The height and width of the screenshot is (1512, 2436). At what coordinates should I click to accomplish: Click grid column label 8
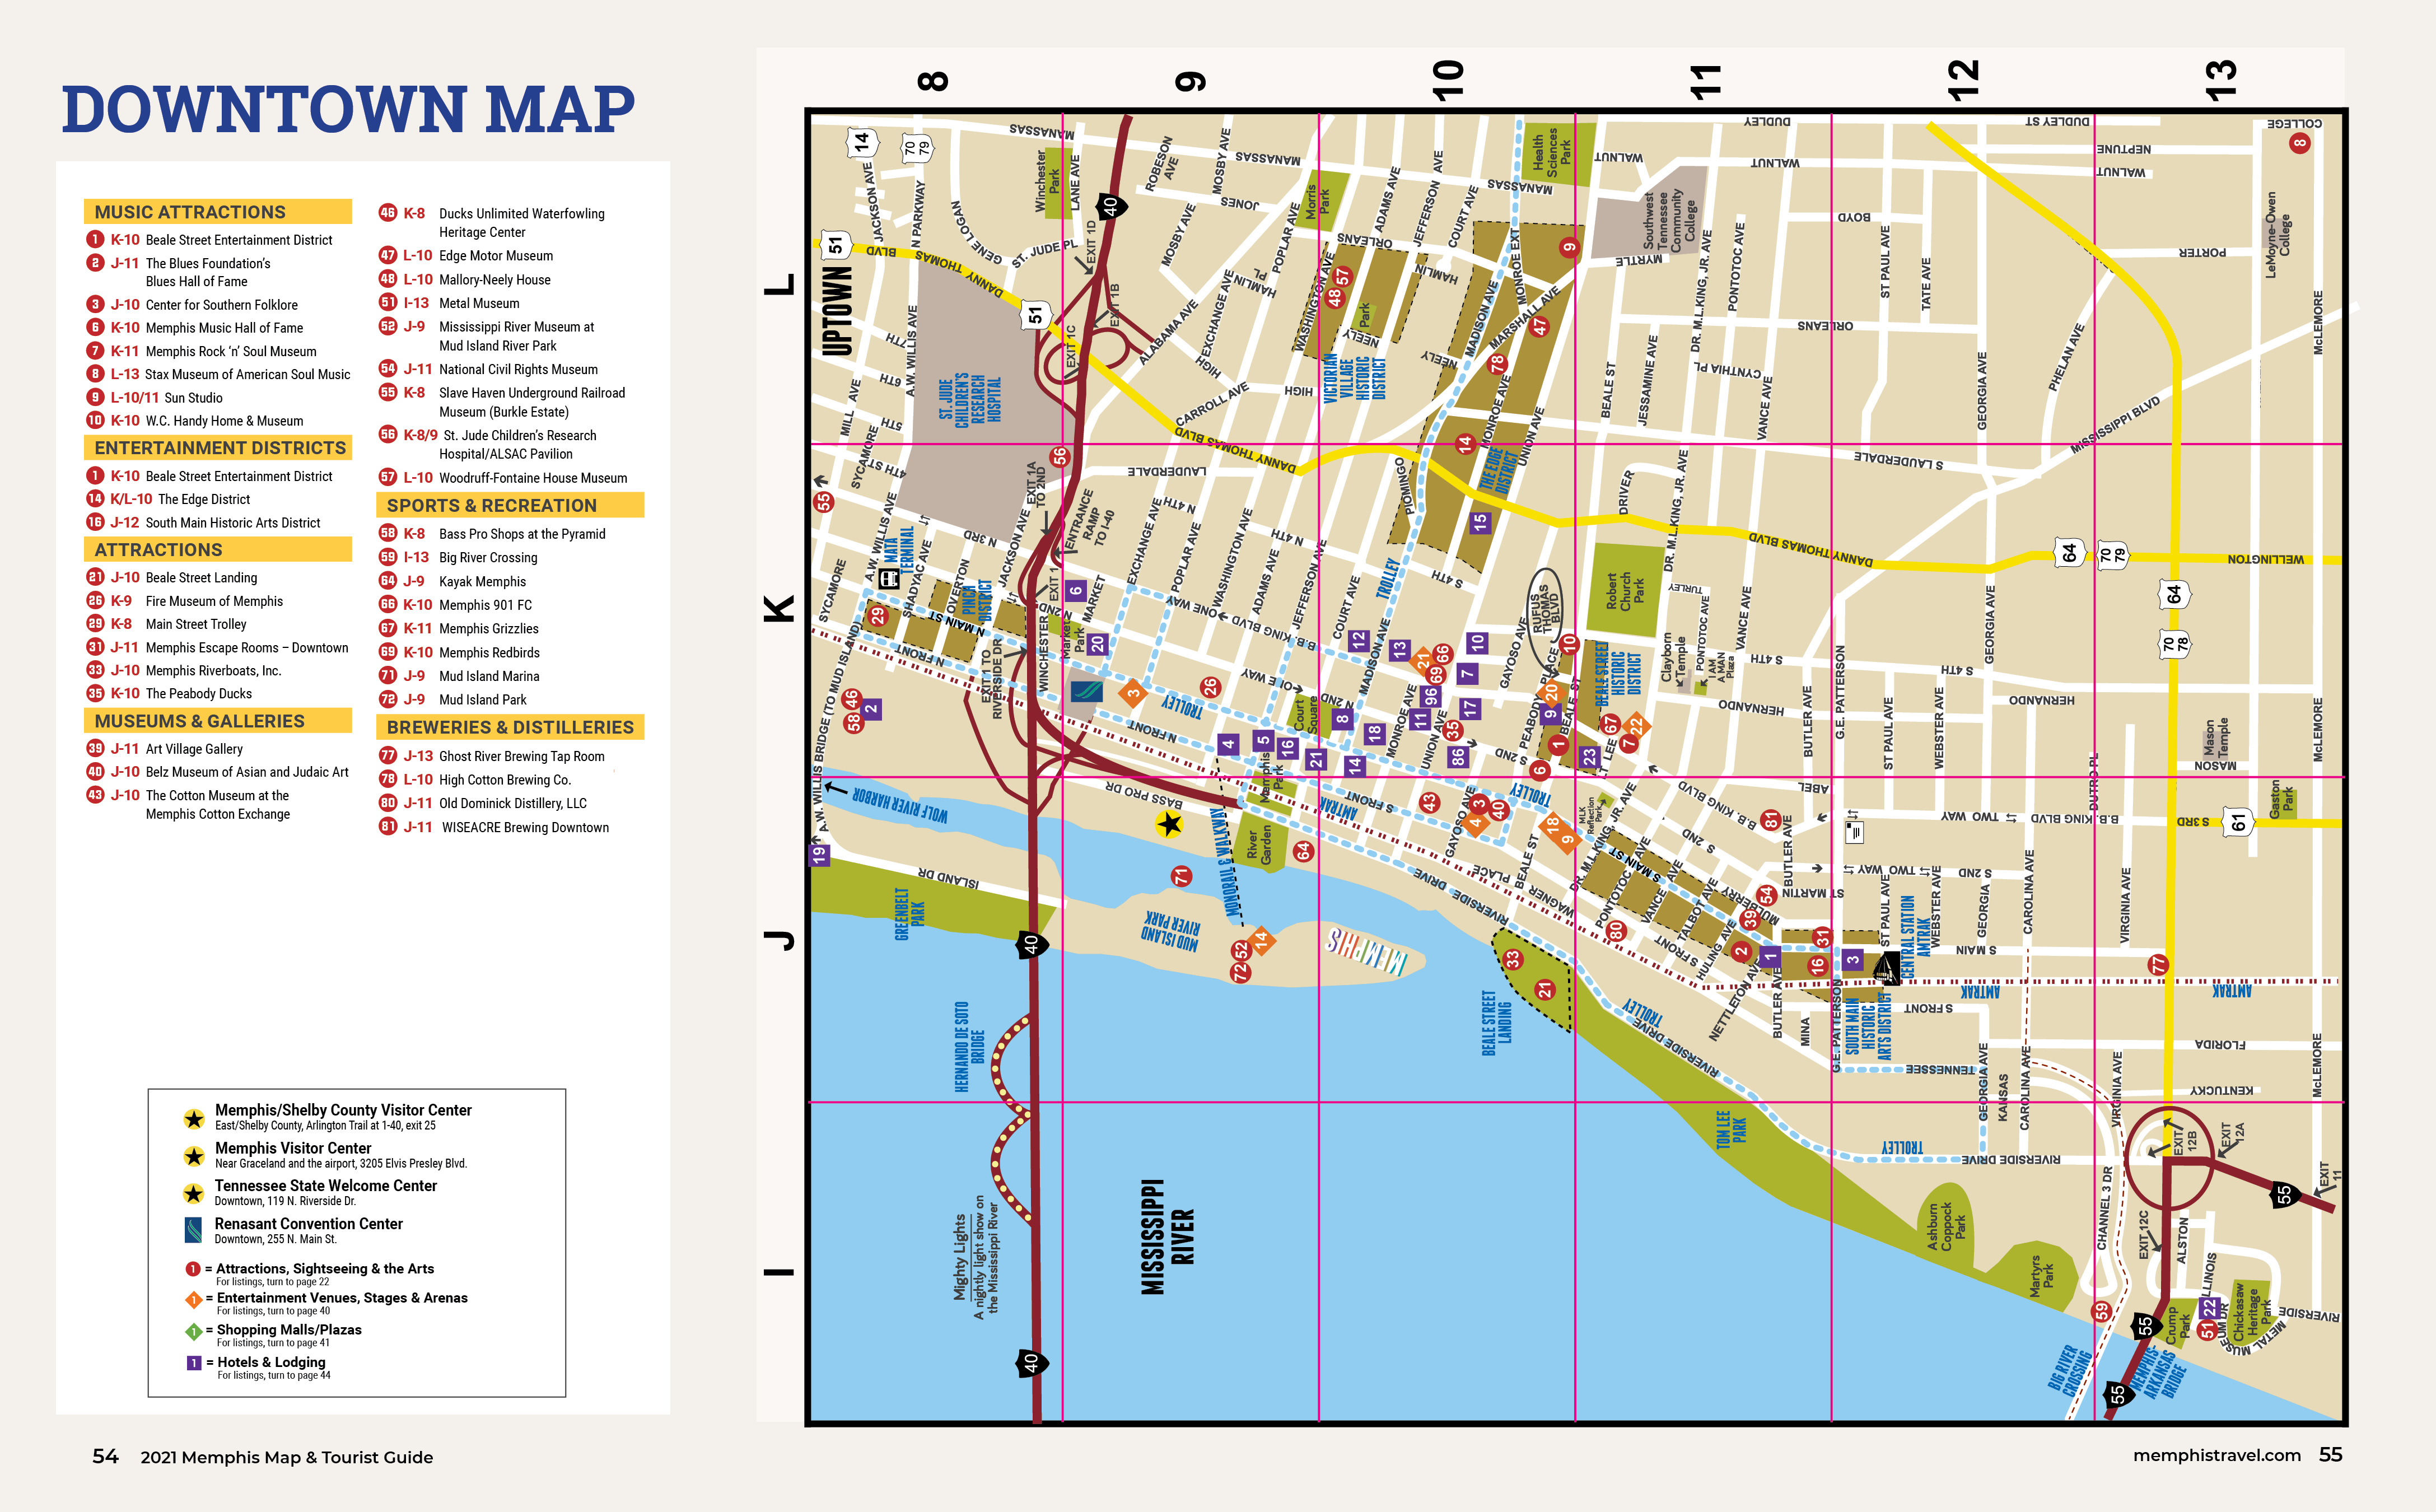(x=932, y=81)
